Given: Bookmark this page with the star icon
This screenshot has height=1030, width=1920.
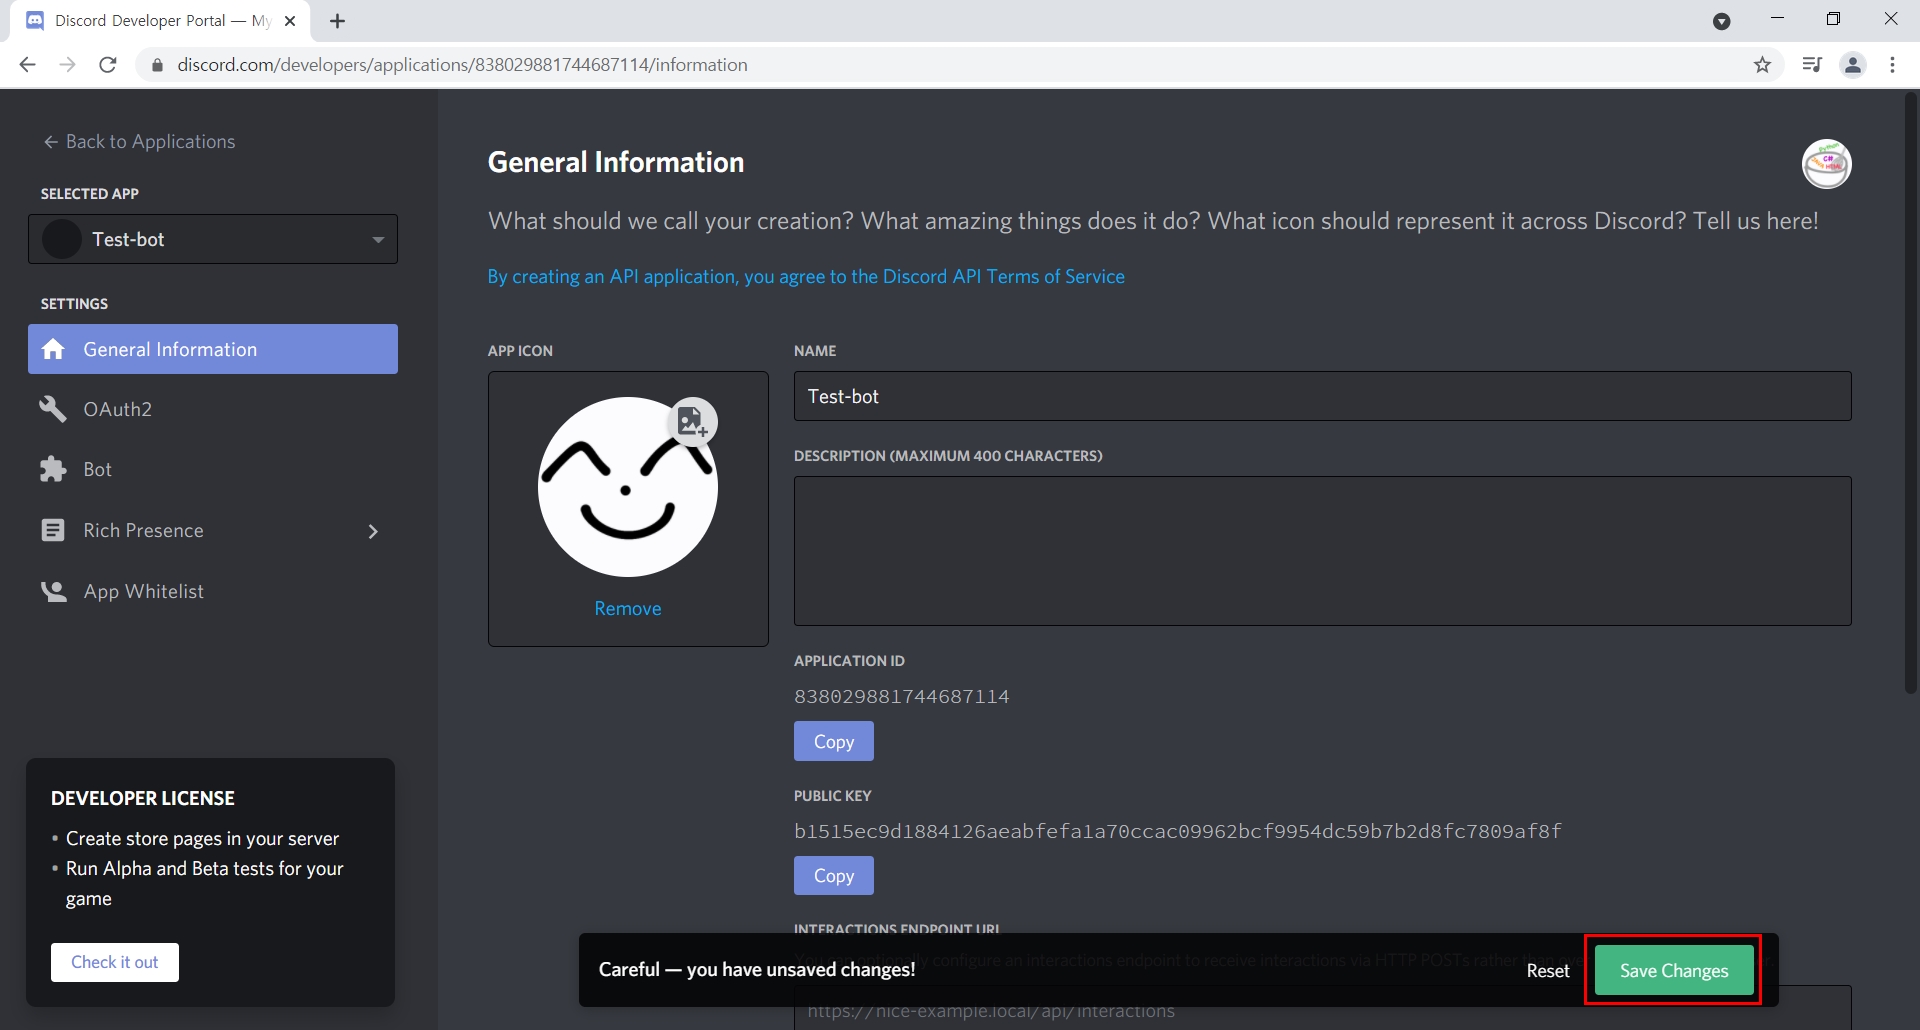Looking at the screenshot, I should pos(1762,65).
